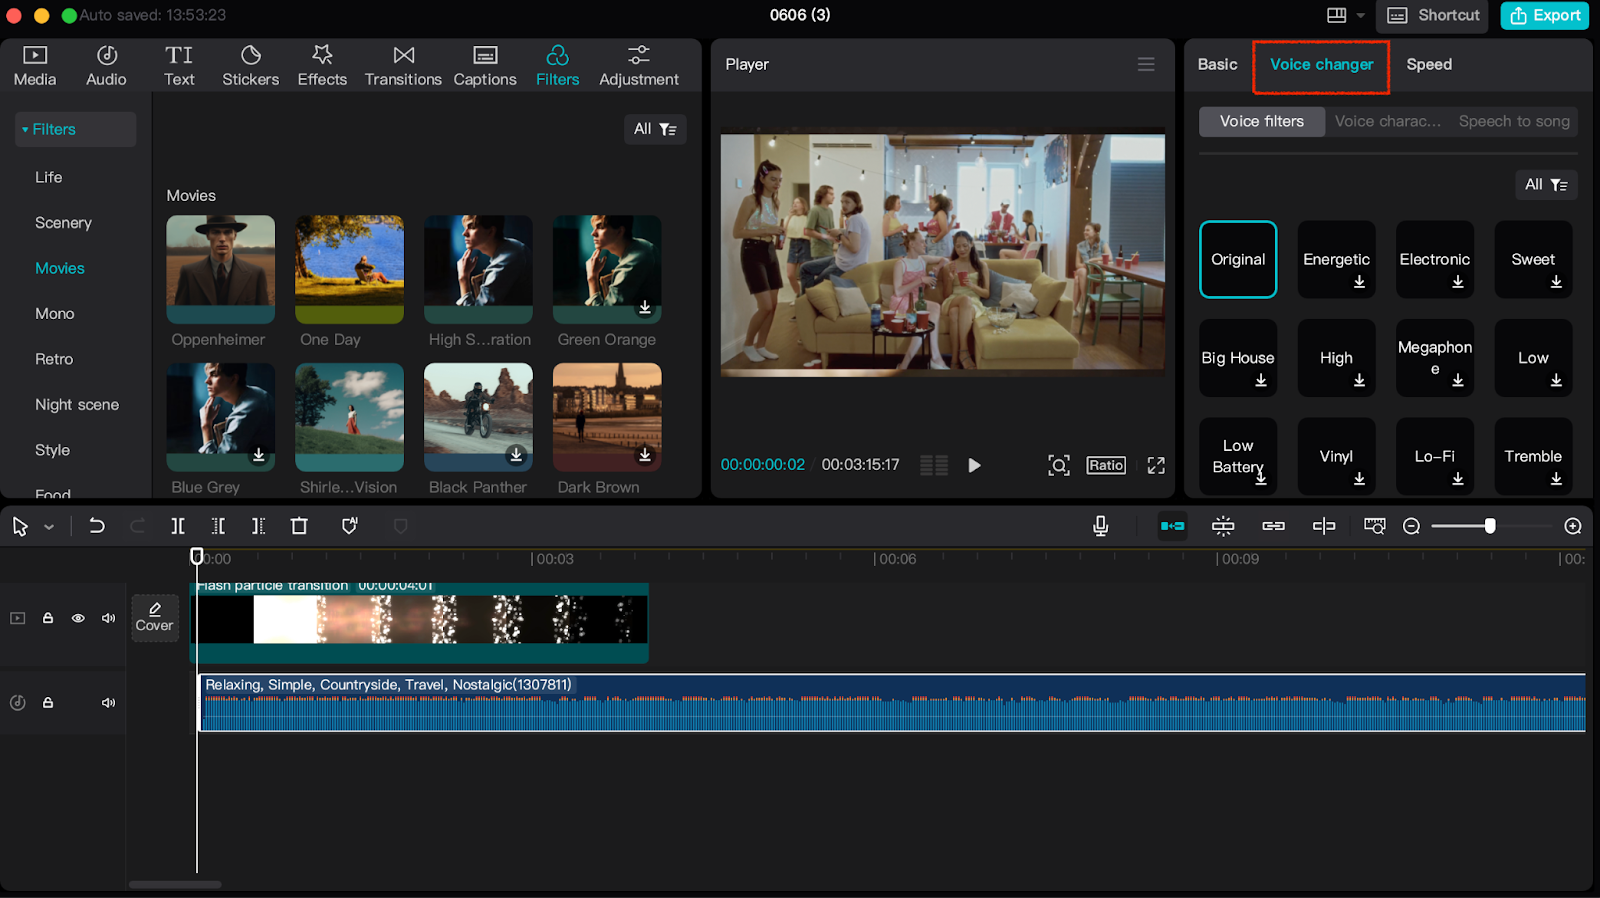Open the Filters tab

pos(557,66)
